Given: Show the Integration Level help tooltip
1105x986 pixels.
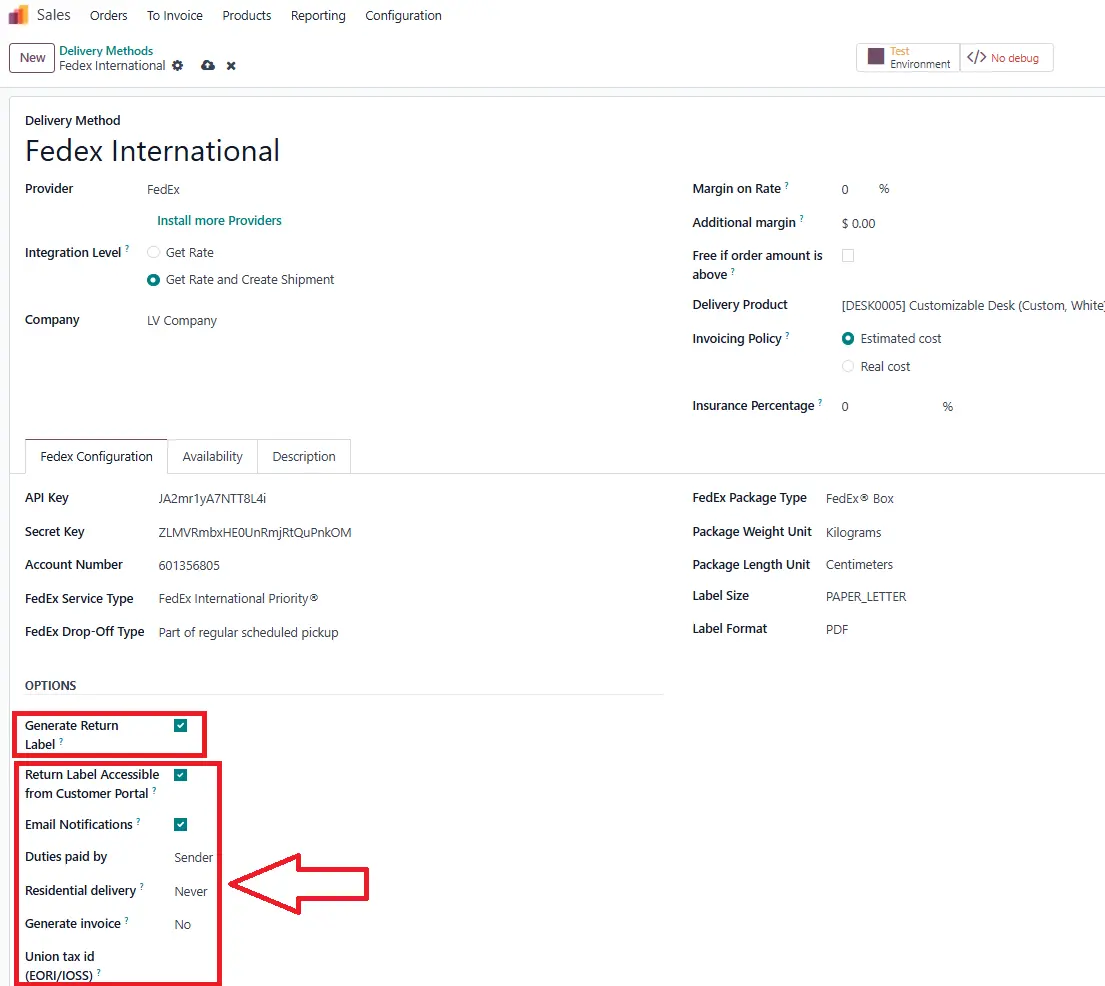Looking at the screenshot, I should tap(127, 248).
